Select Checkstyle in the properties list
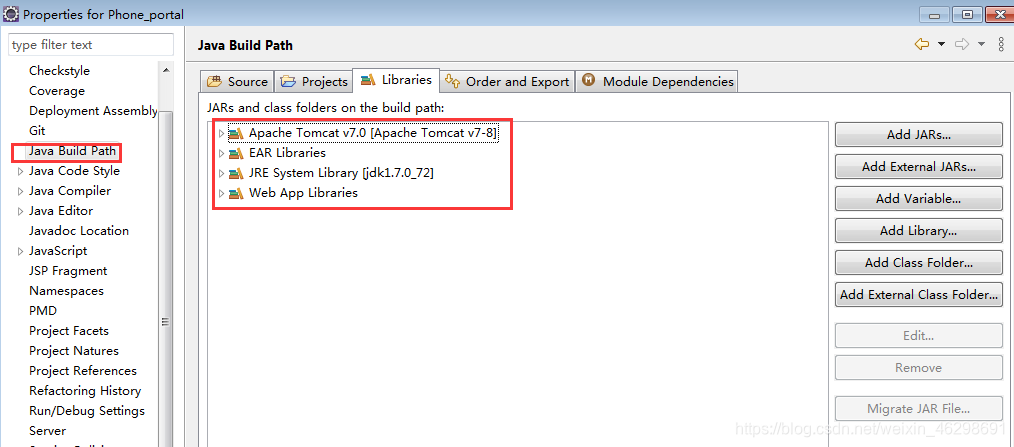 point(59,71)
